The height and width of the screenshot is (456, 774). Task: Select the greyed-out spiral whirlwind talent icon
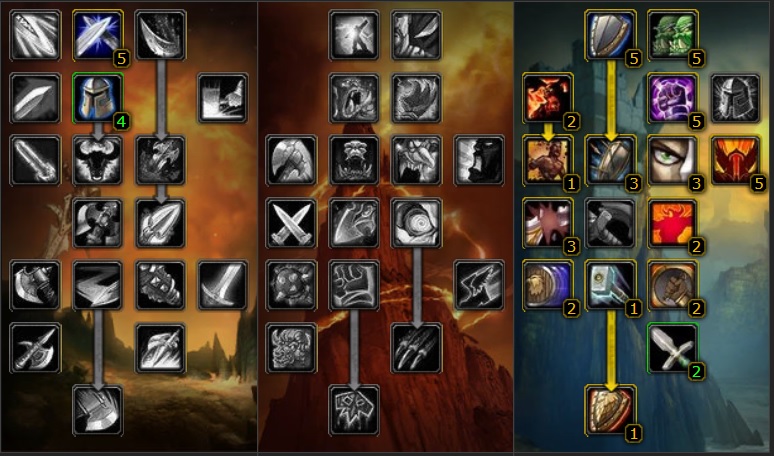point(416,223)
